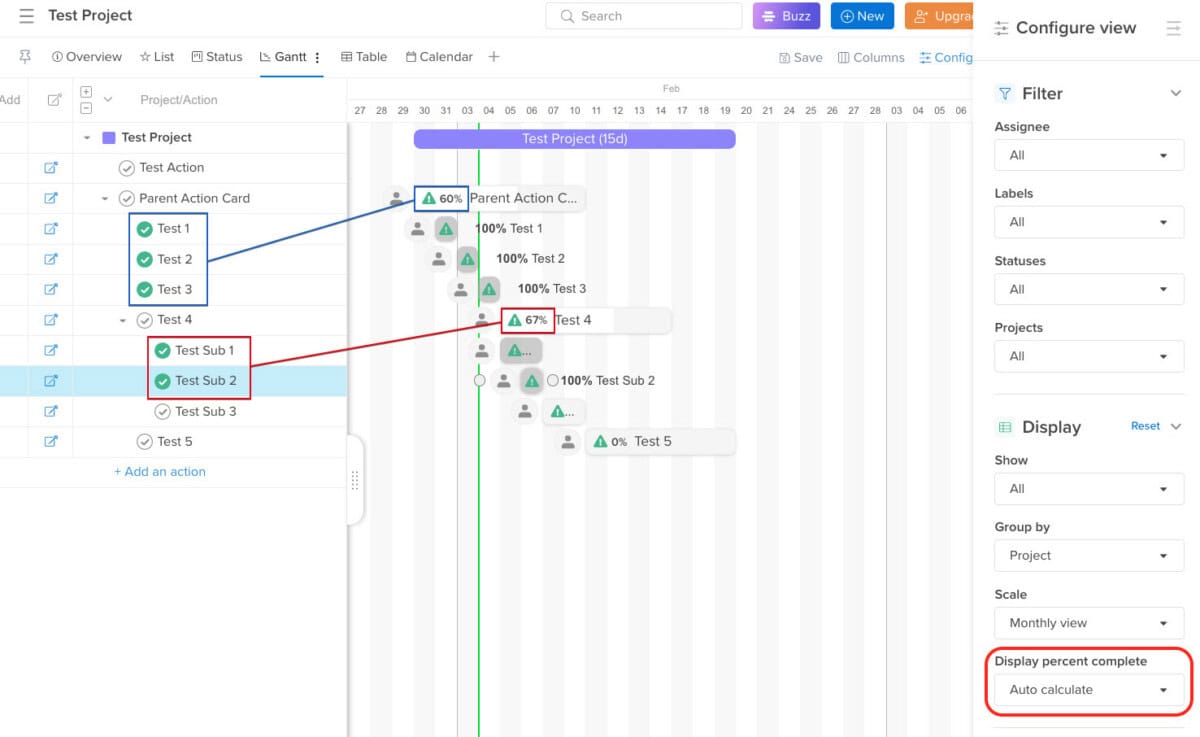Click the panel menu icon right of Configure view
1200x737 pixels.
coord(1174,28)
